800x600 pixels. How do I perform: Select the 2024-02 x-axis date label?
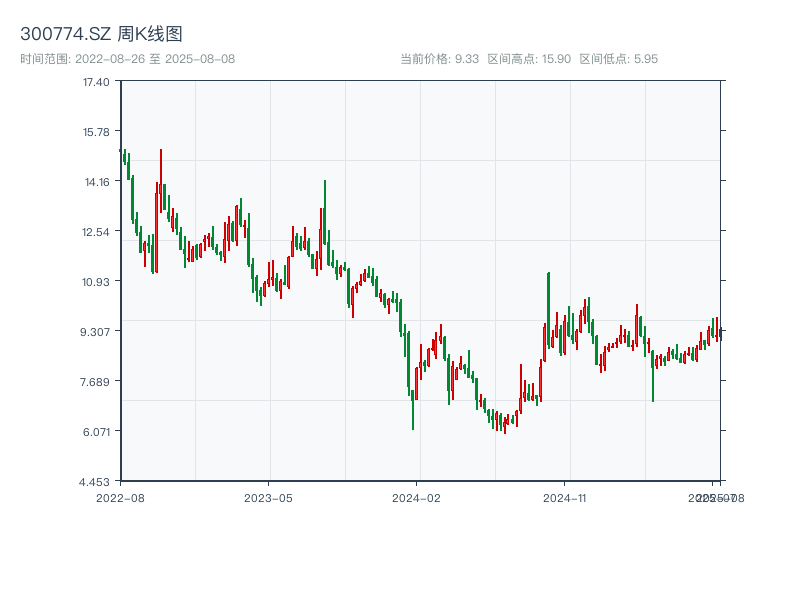[x=417, y=497]
